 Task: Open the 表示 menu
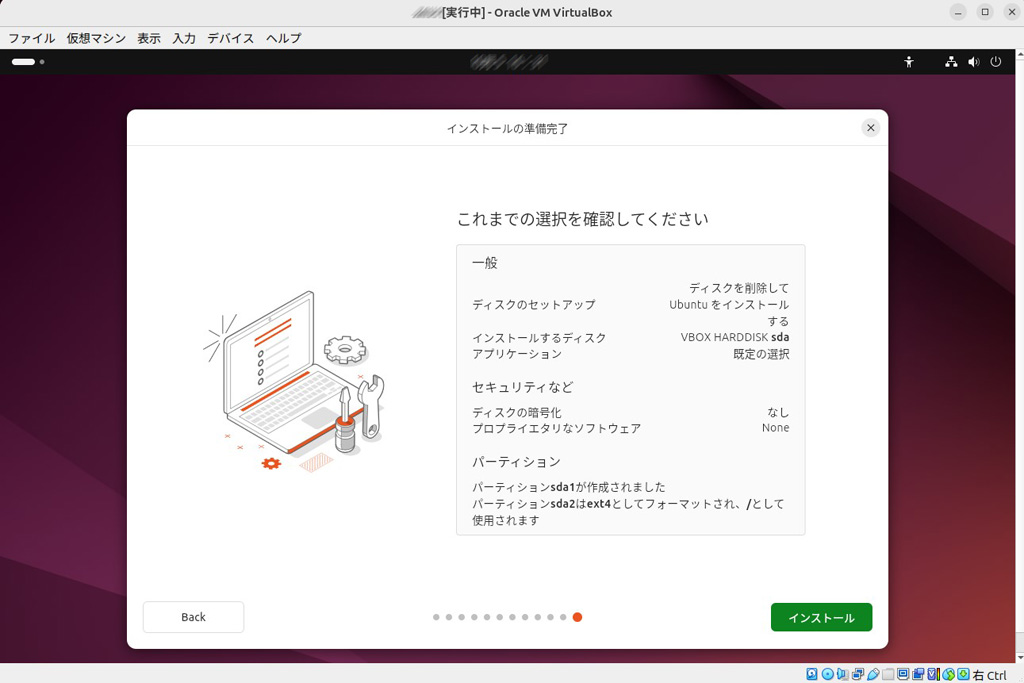coord(149,38)
